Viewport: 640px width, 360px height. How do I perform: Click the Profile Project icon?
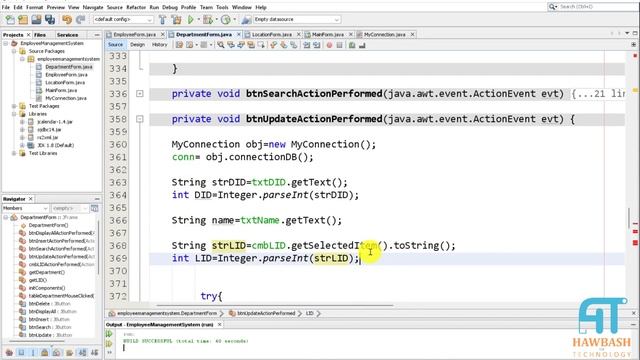(225, 20)
